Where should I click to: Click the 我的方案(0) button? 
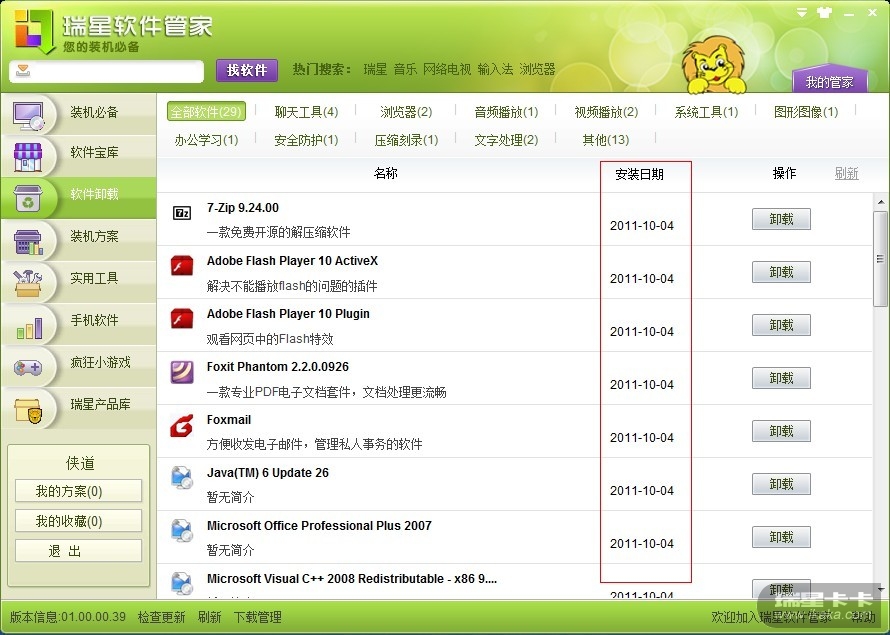(78, 491)
